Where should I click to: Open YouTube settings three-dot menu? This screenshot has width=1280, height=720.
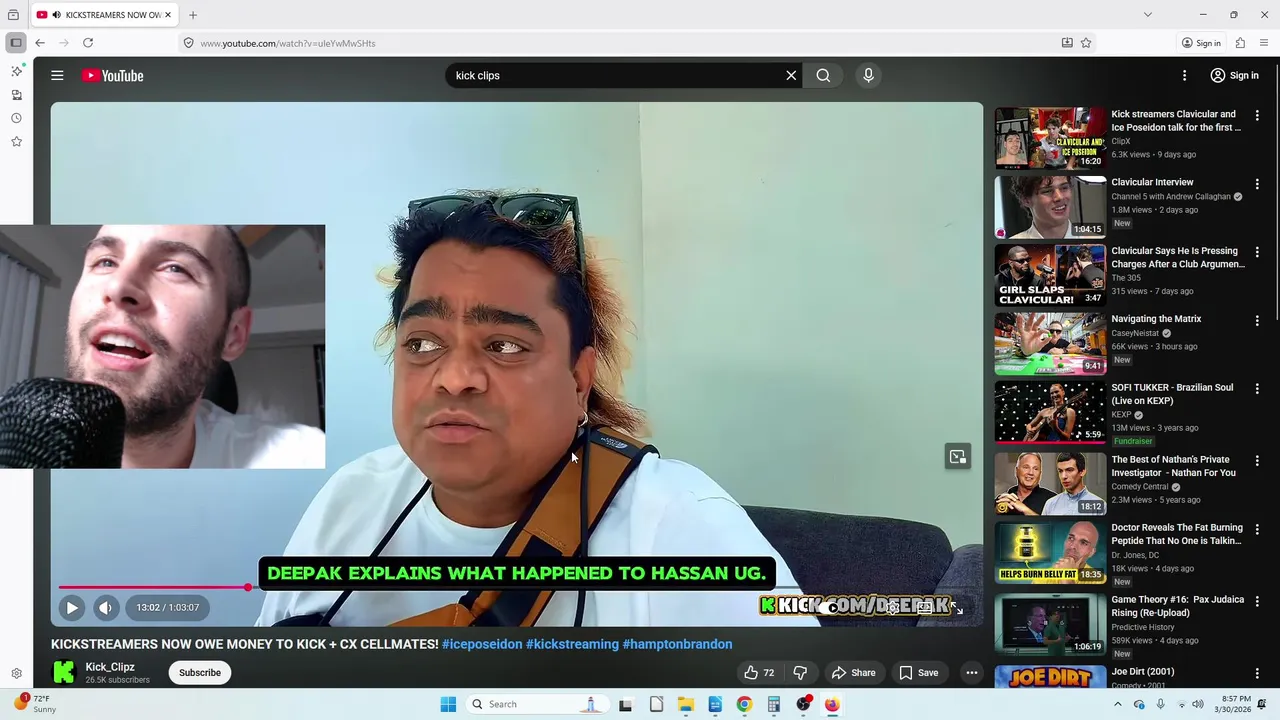pos(1184,75)
